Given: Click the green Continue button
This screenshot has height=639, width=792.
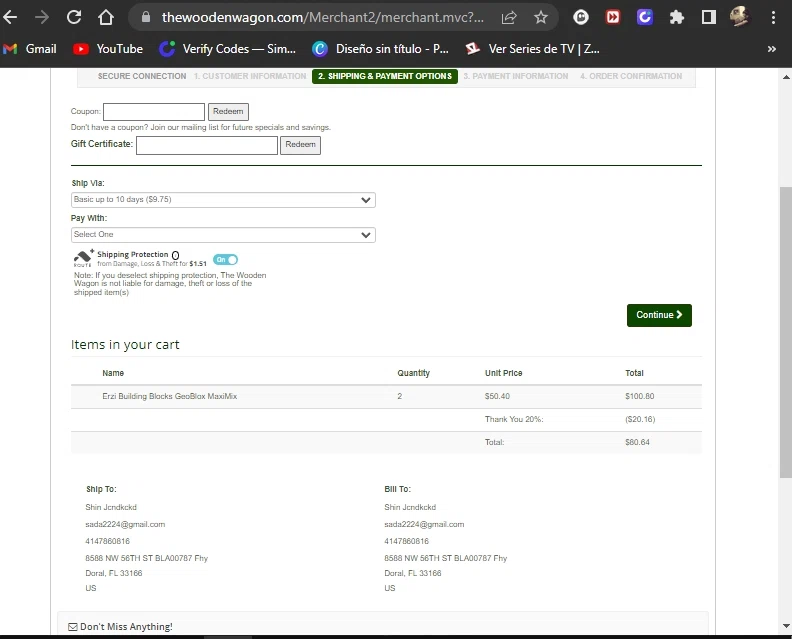Looking at the screenshot, I should pyautogui.click(x=659, y=315).
